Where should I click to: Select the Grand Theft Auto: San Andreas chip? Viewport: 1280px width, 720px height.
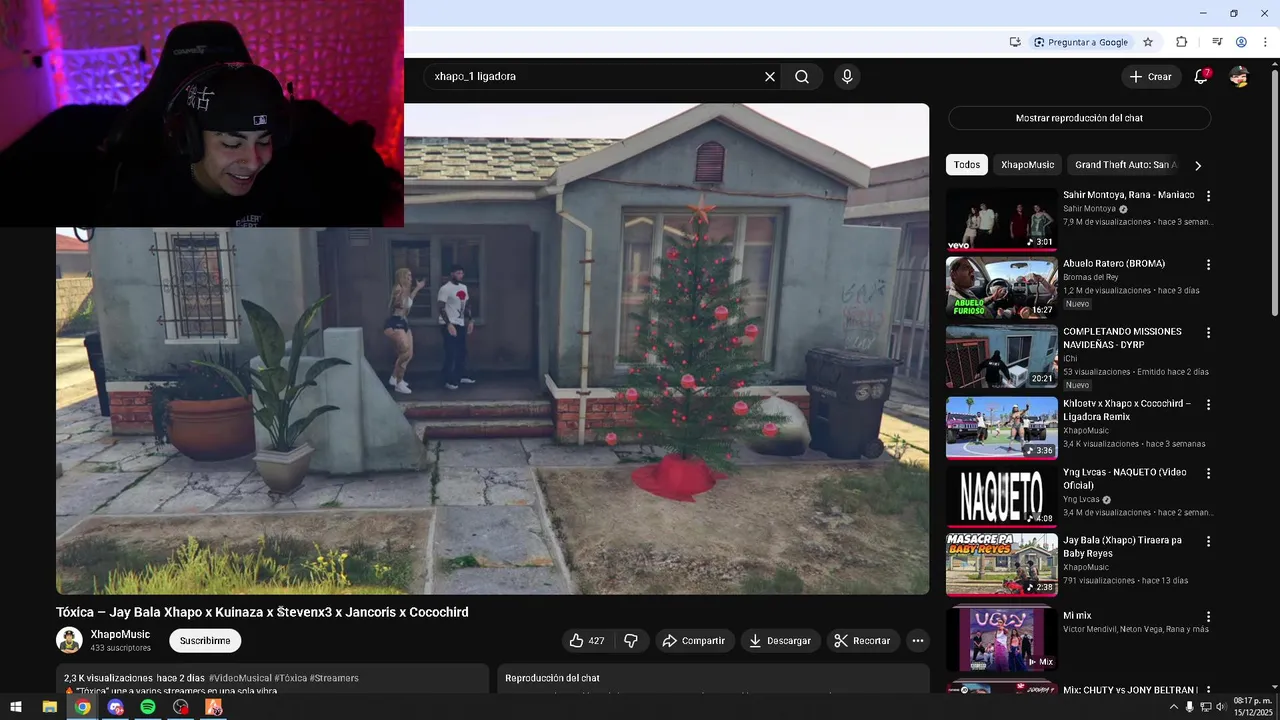1126,165
